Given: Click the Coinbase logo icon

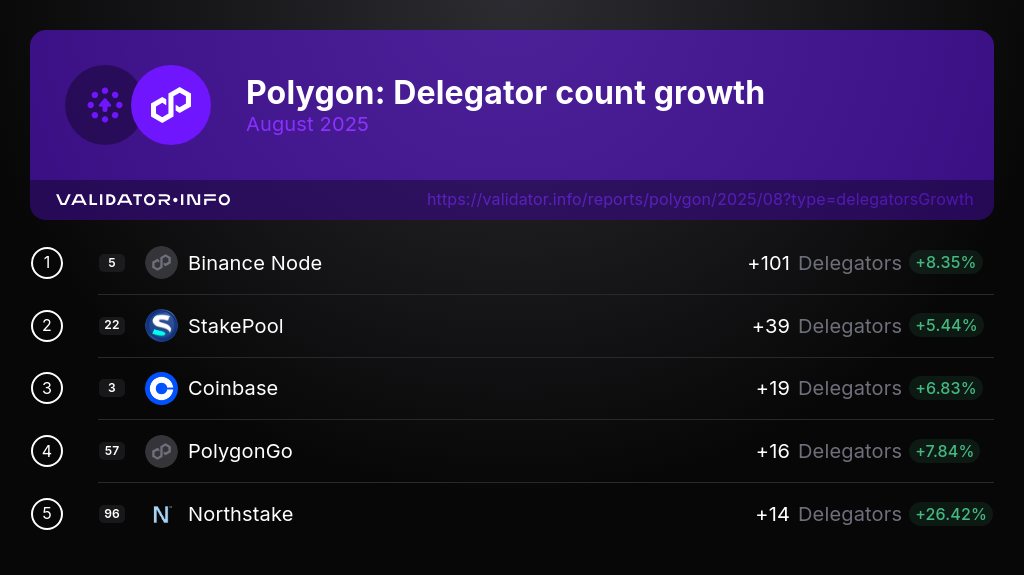Looking at the screenshot, I should (x=161, y=388).
